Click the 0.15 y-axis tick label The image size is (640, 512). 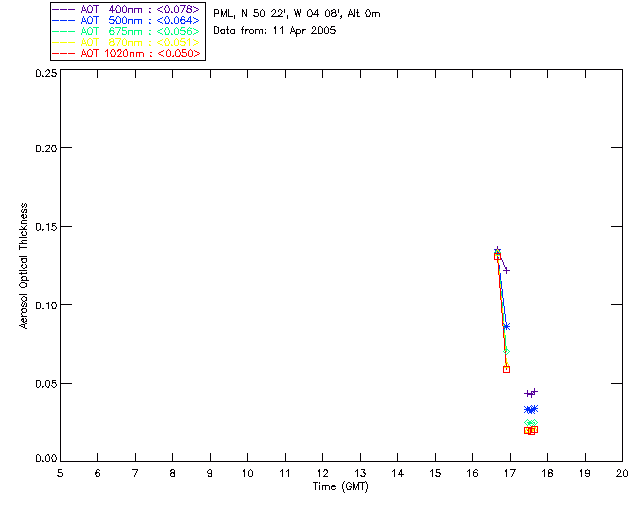(x=46, y=227)
